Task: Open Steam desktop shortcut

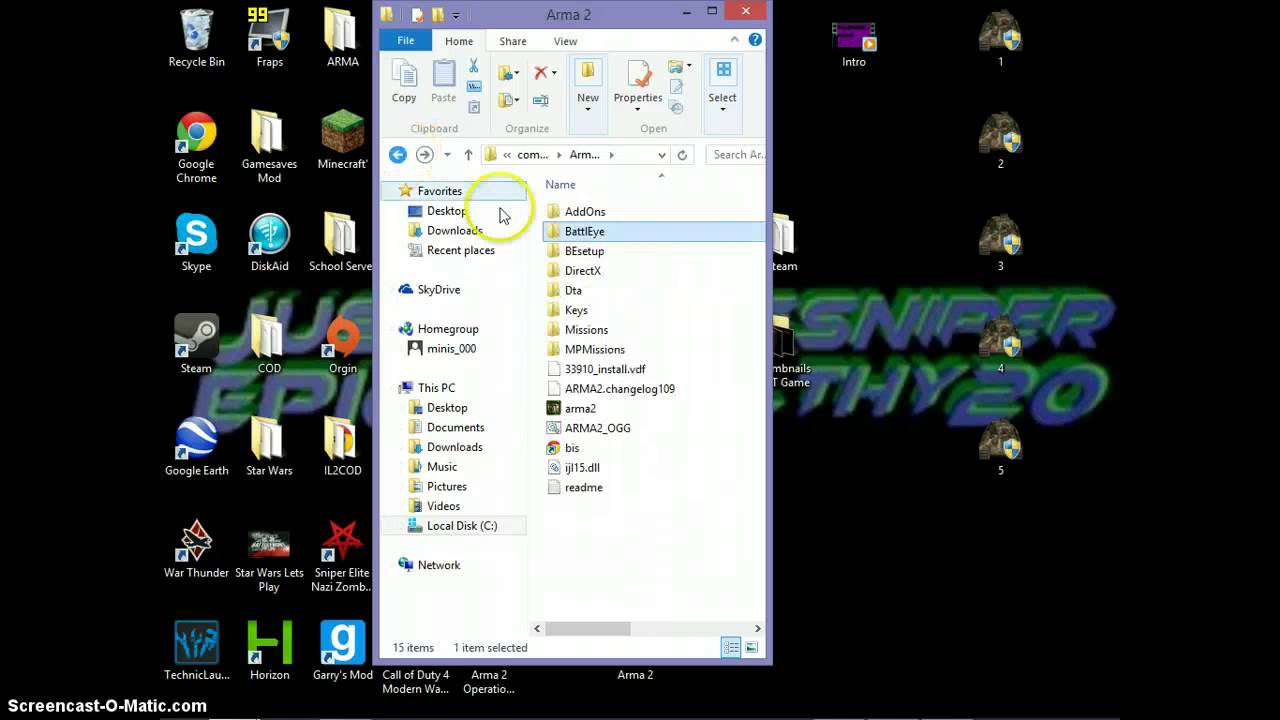Action: click(196, 344)
